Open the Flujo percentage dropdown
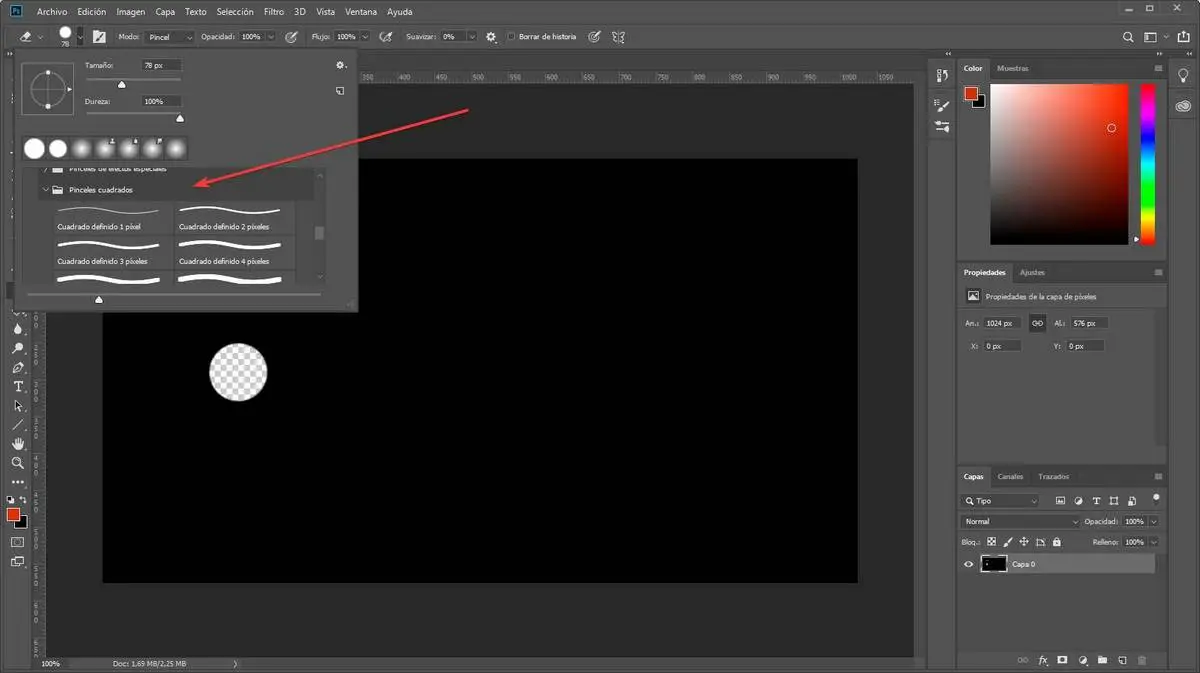The image size is (1200, 673). [364, 37]
